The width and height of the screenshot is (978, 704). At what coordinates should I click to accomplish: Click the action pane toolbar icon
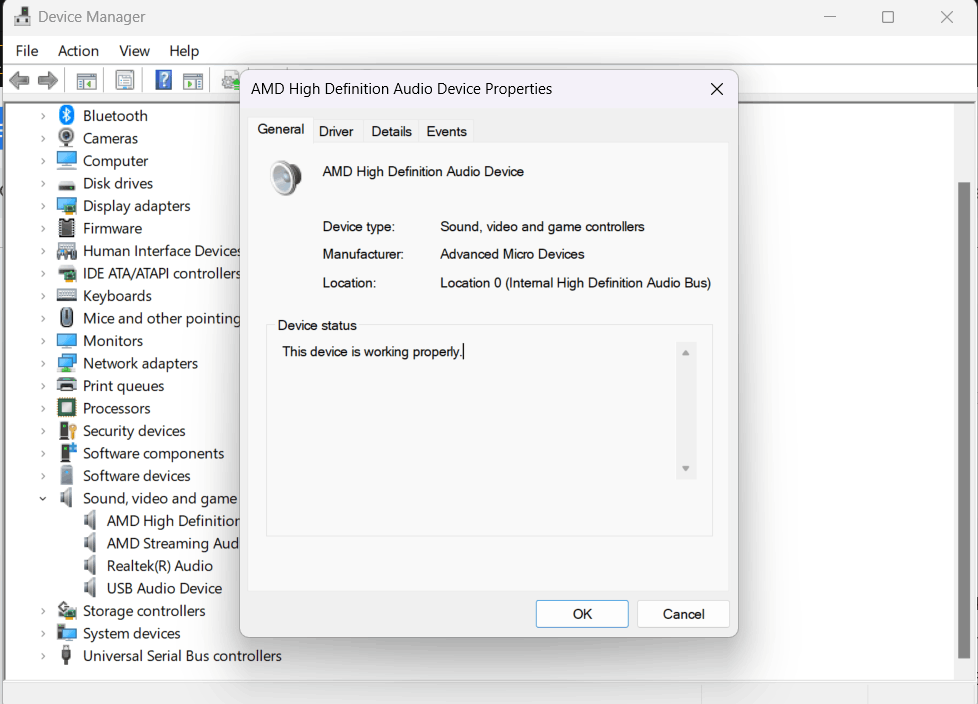(193, 80)
